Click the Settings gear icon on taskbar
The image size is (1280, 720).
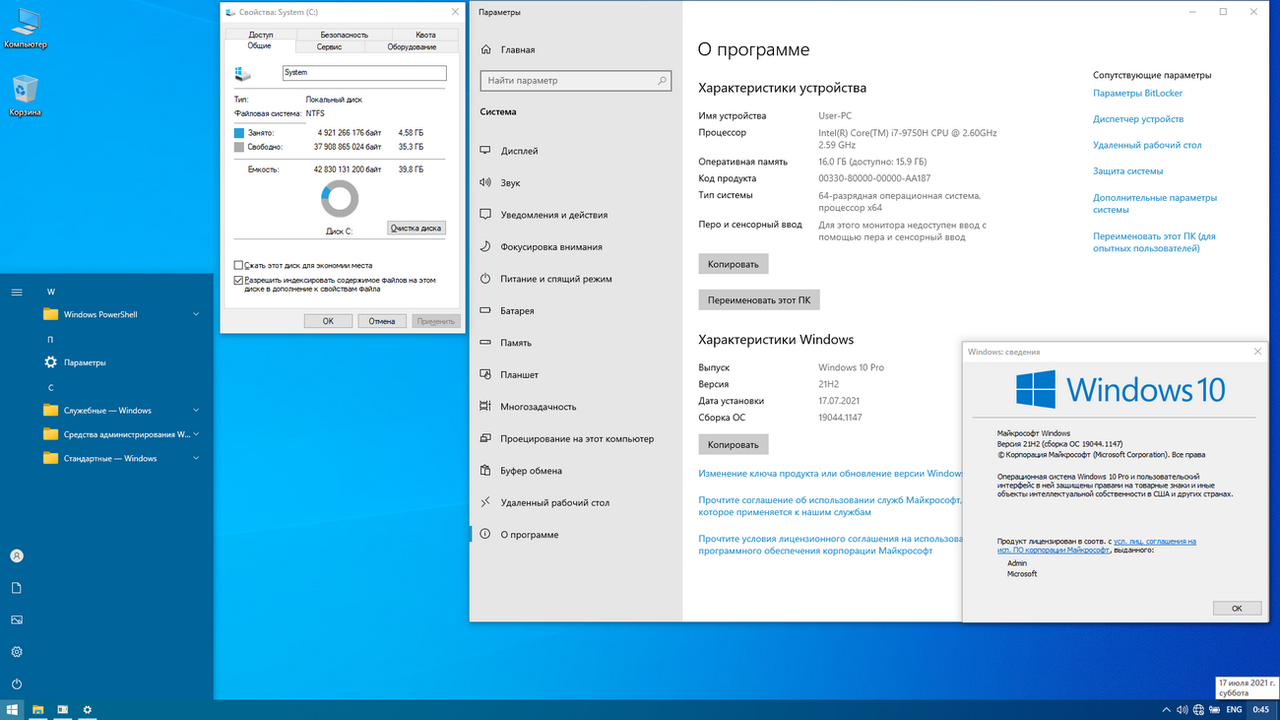point(87,710)
